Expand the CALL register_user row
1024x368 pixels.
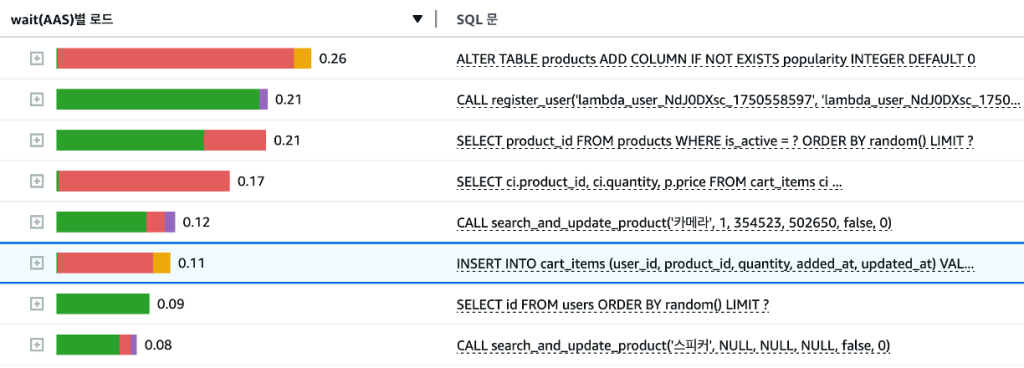click(37, 99)
